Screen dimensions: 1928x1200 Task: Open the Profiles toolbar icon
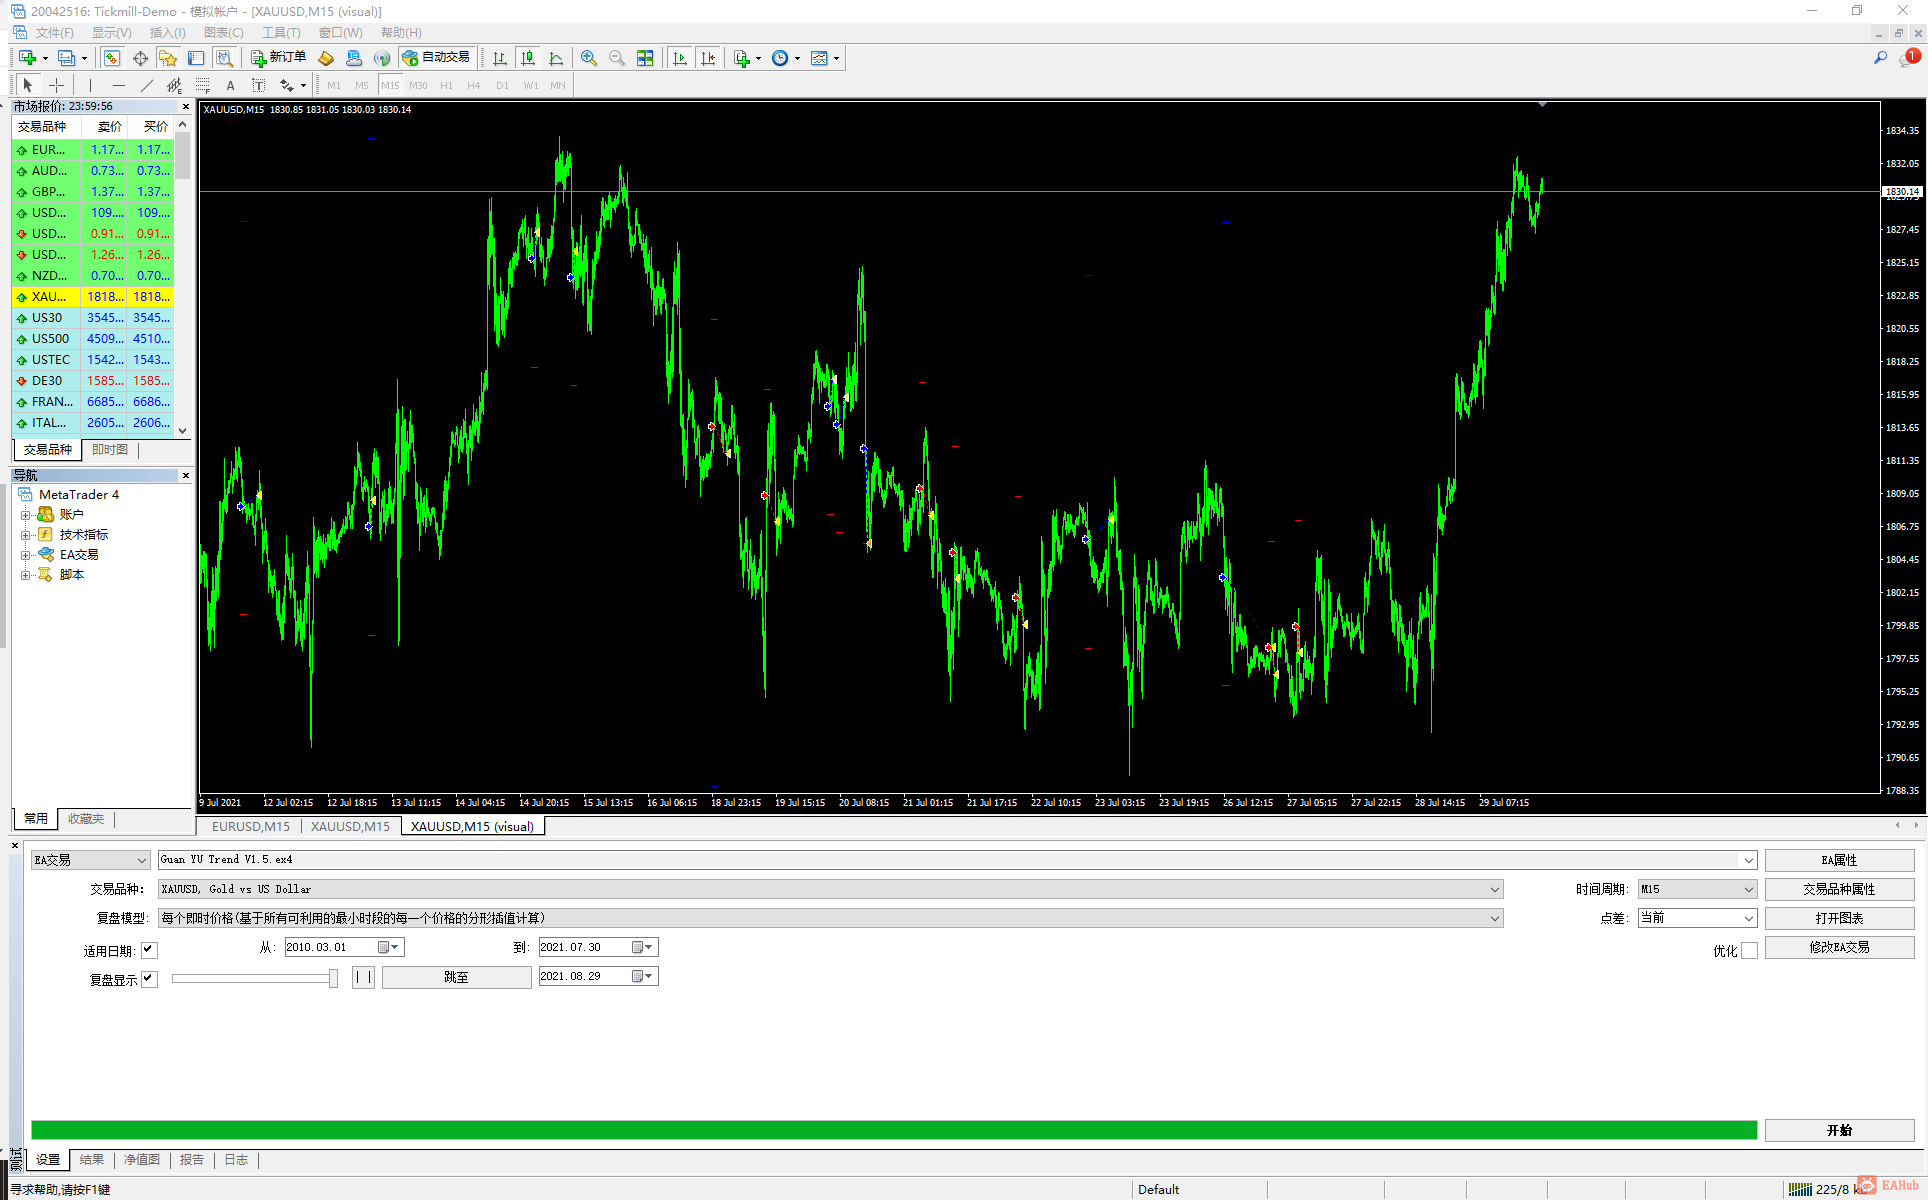click(66, 58)
